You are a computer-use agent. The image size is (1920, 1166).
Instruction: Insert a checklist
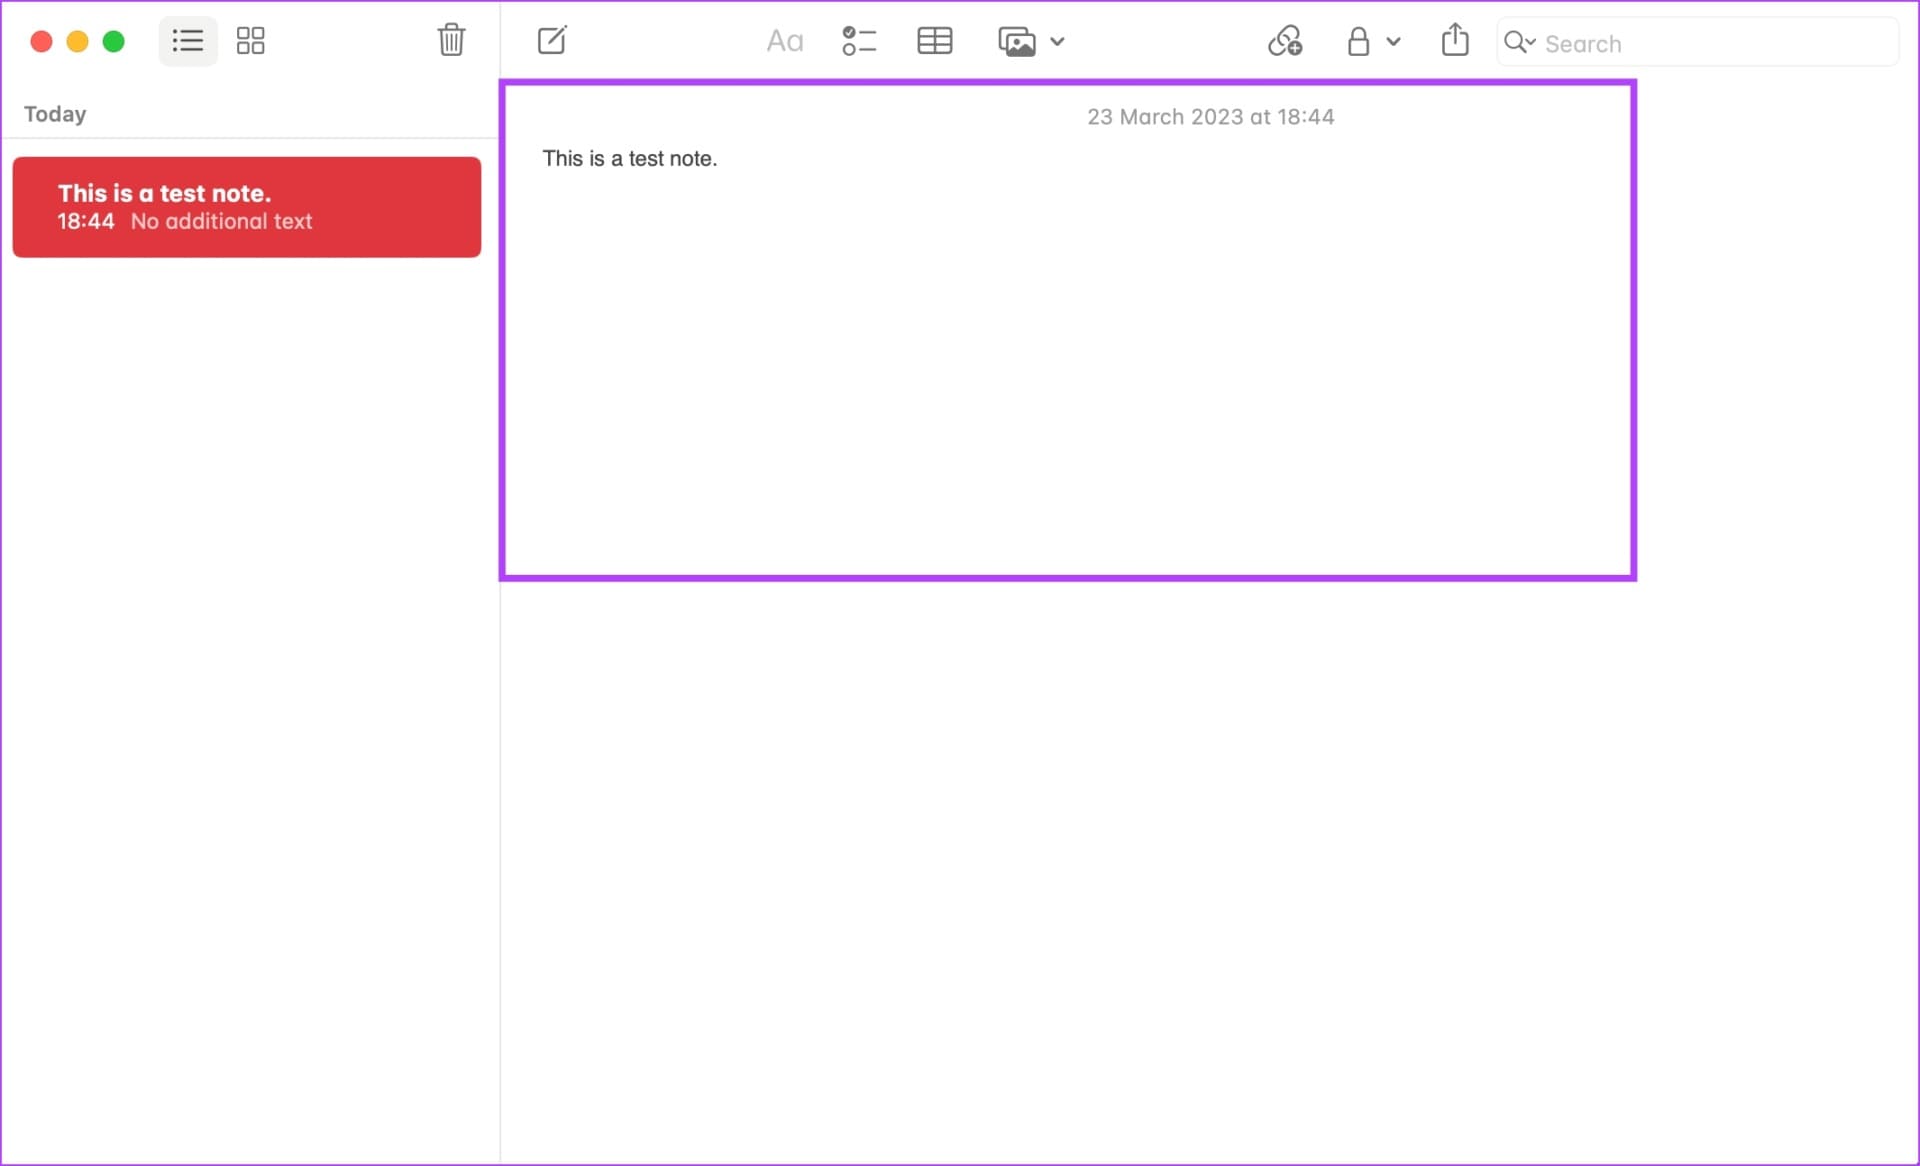click(x=858, y=41)
